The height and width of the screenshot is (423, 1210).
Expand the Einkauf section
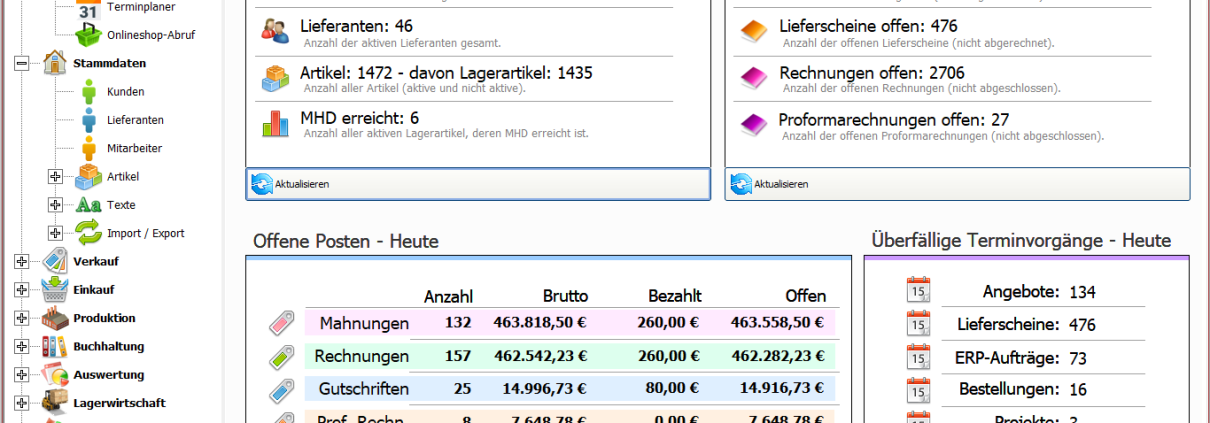[x=22, y=290]
